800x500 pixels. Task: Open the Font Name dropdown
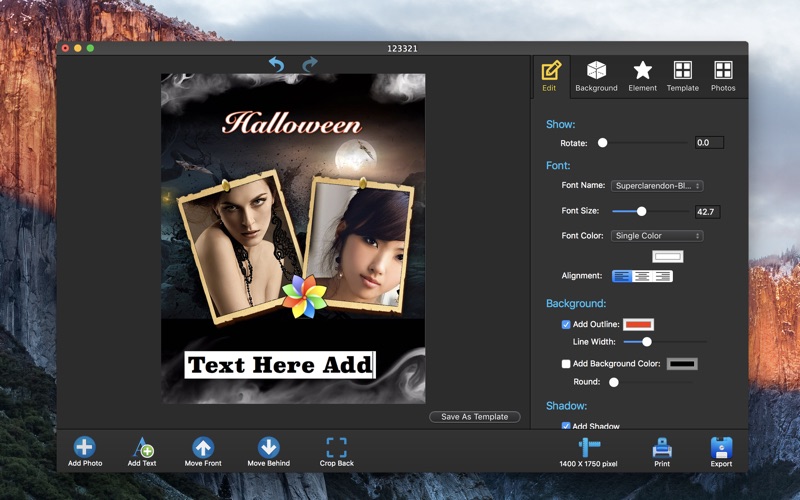click(x=657, y=186)
